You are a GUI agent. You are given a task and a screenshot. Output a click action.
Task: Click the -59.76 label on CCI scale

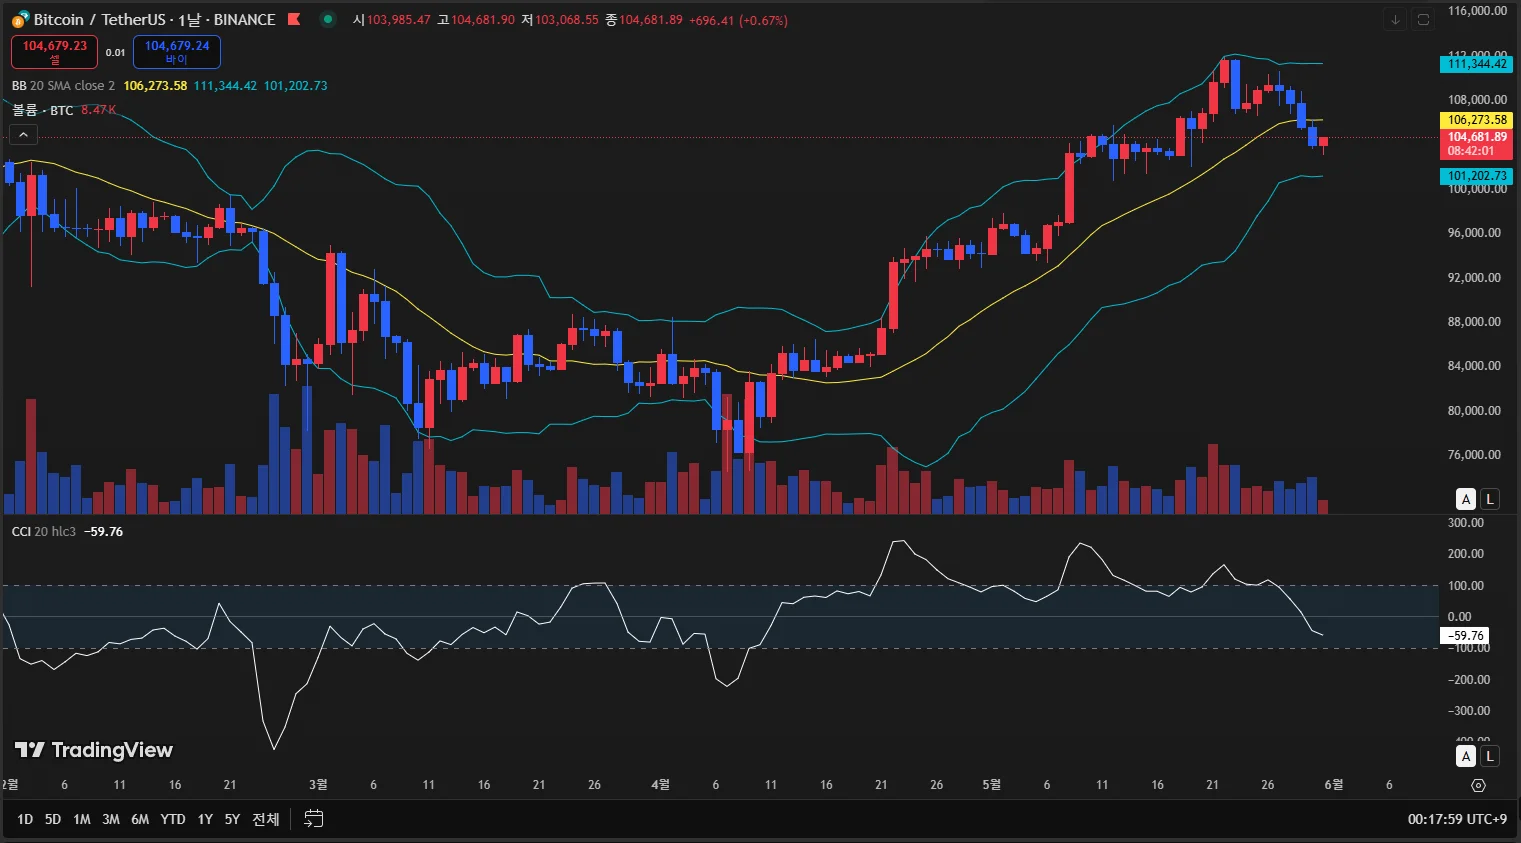pos(1465,636)
